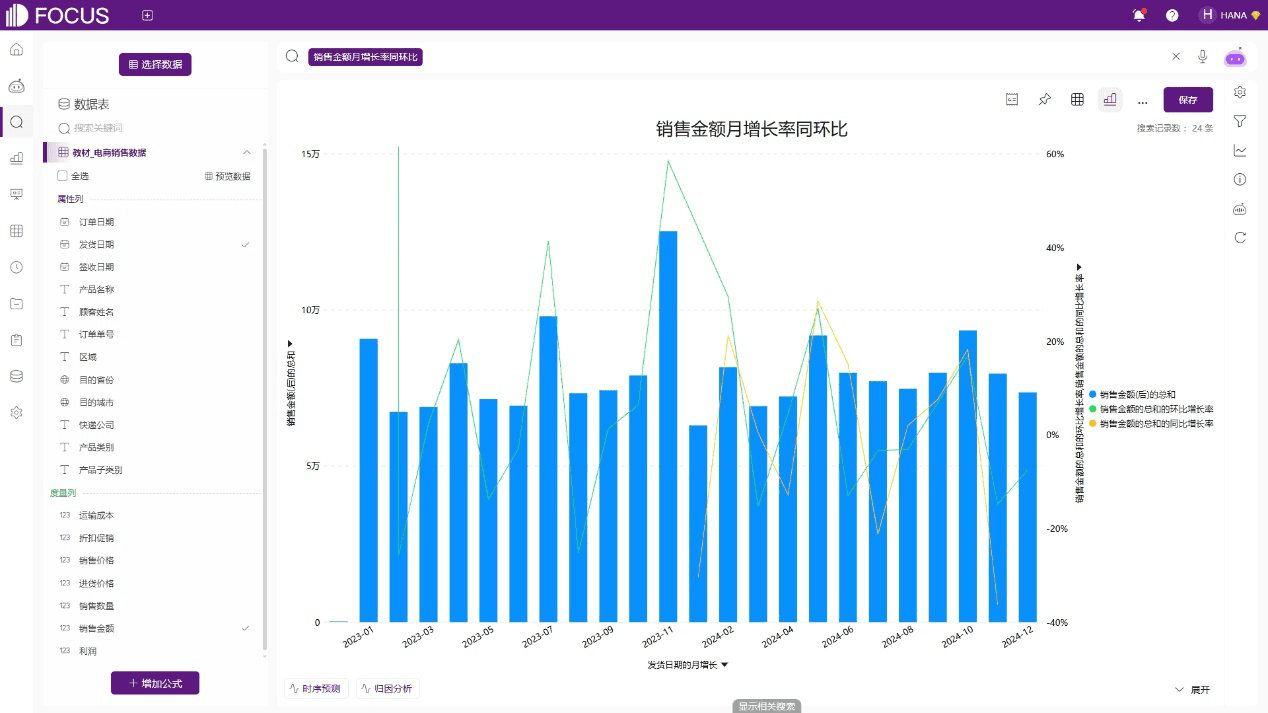Viewport: 1268px width, 713px height.
Task: Open the settings gear in left sidebar
Action: coord(16,412)
